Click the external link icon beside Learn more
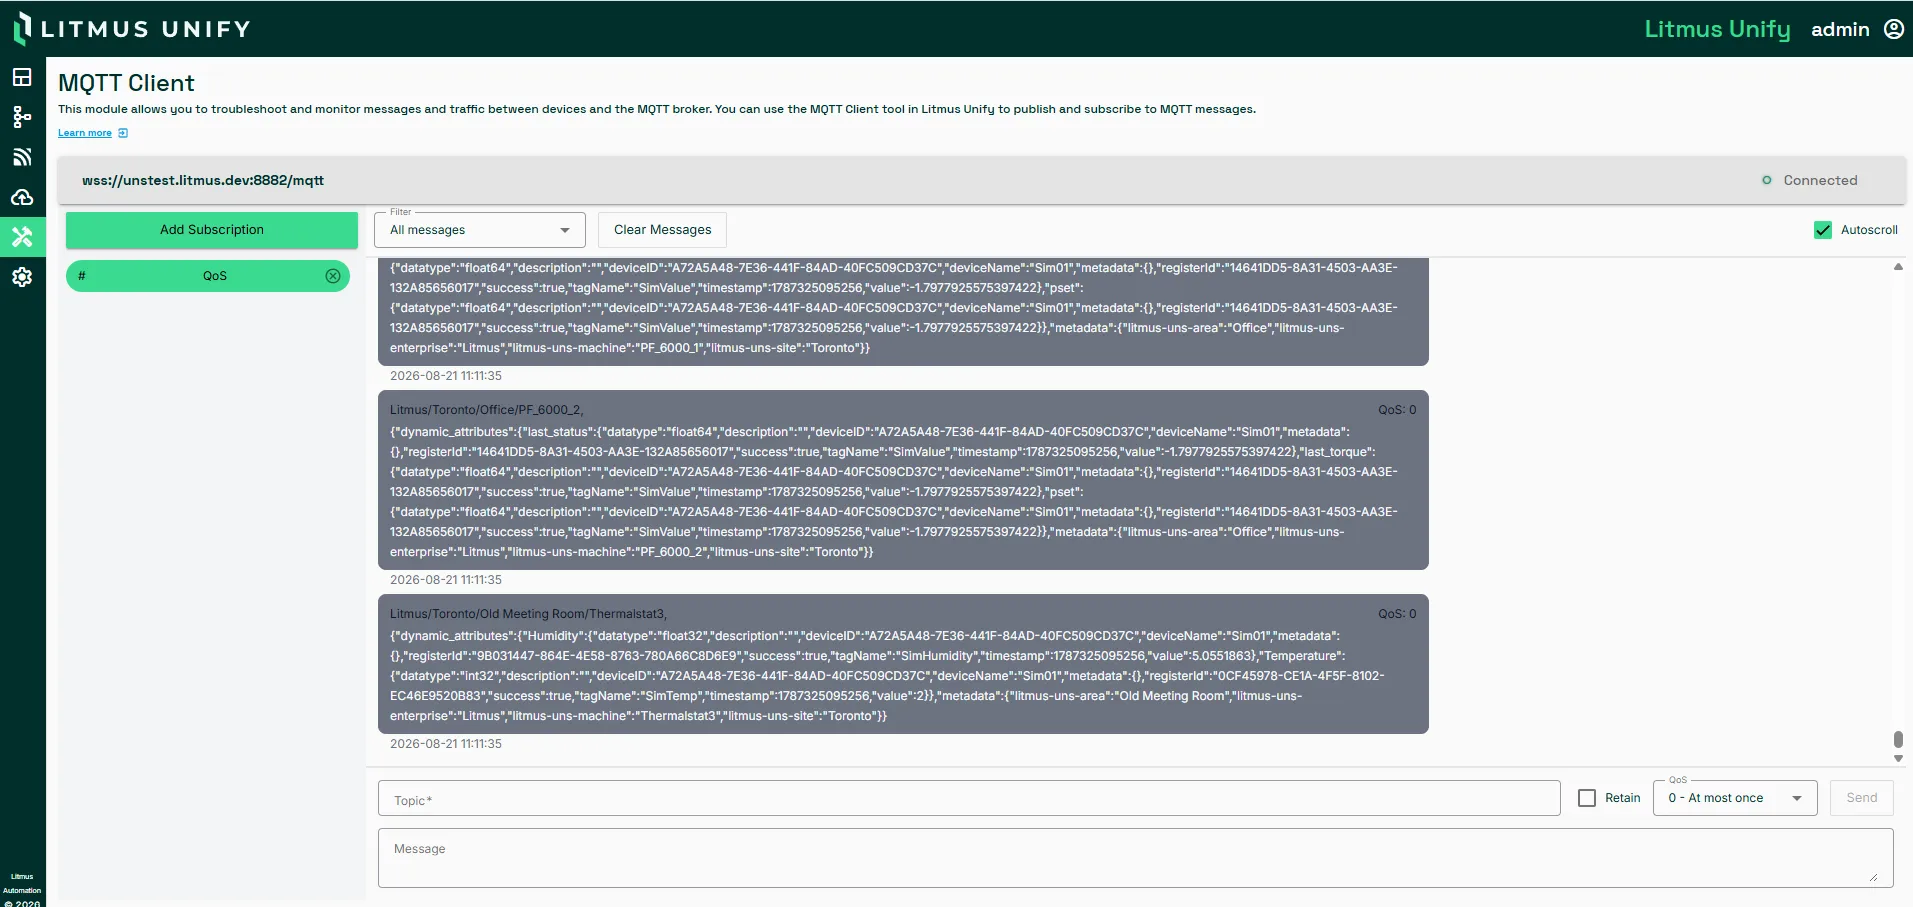1913x907 pixels. (x=123, y=133)
